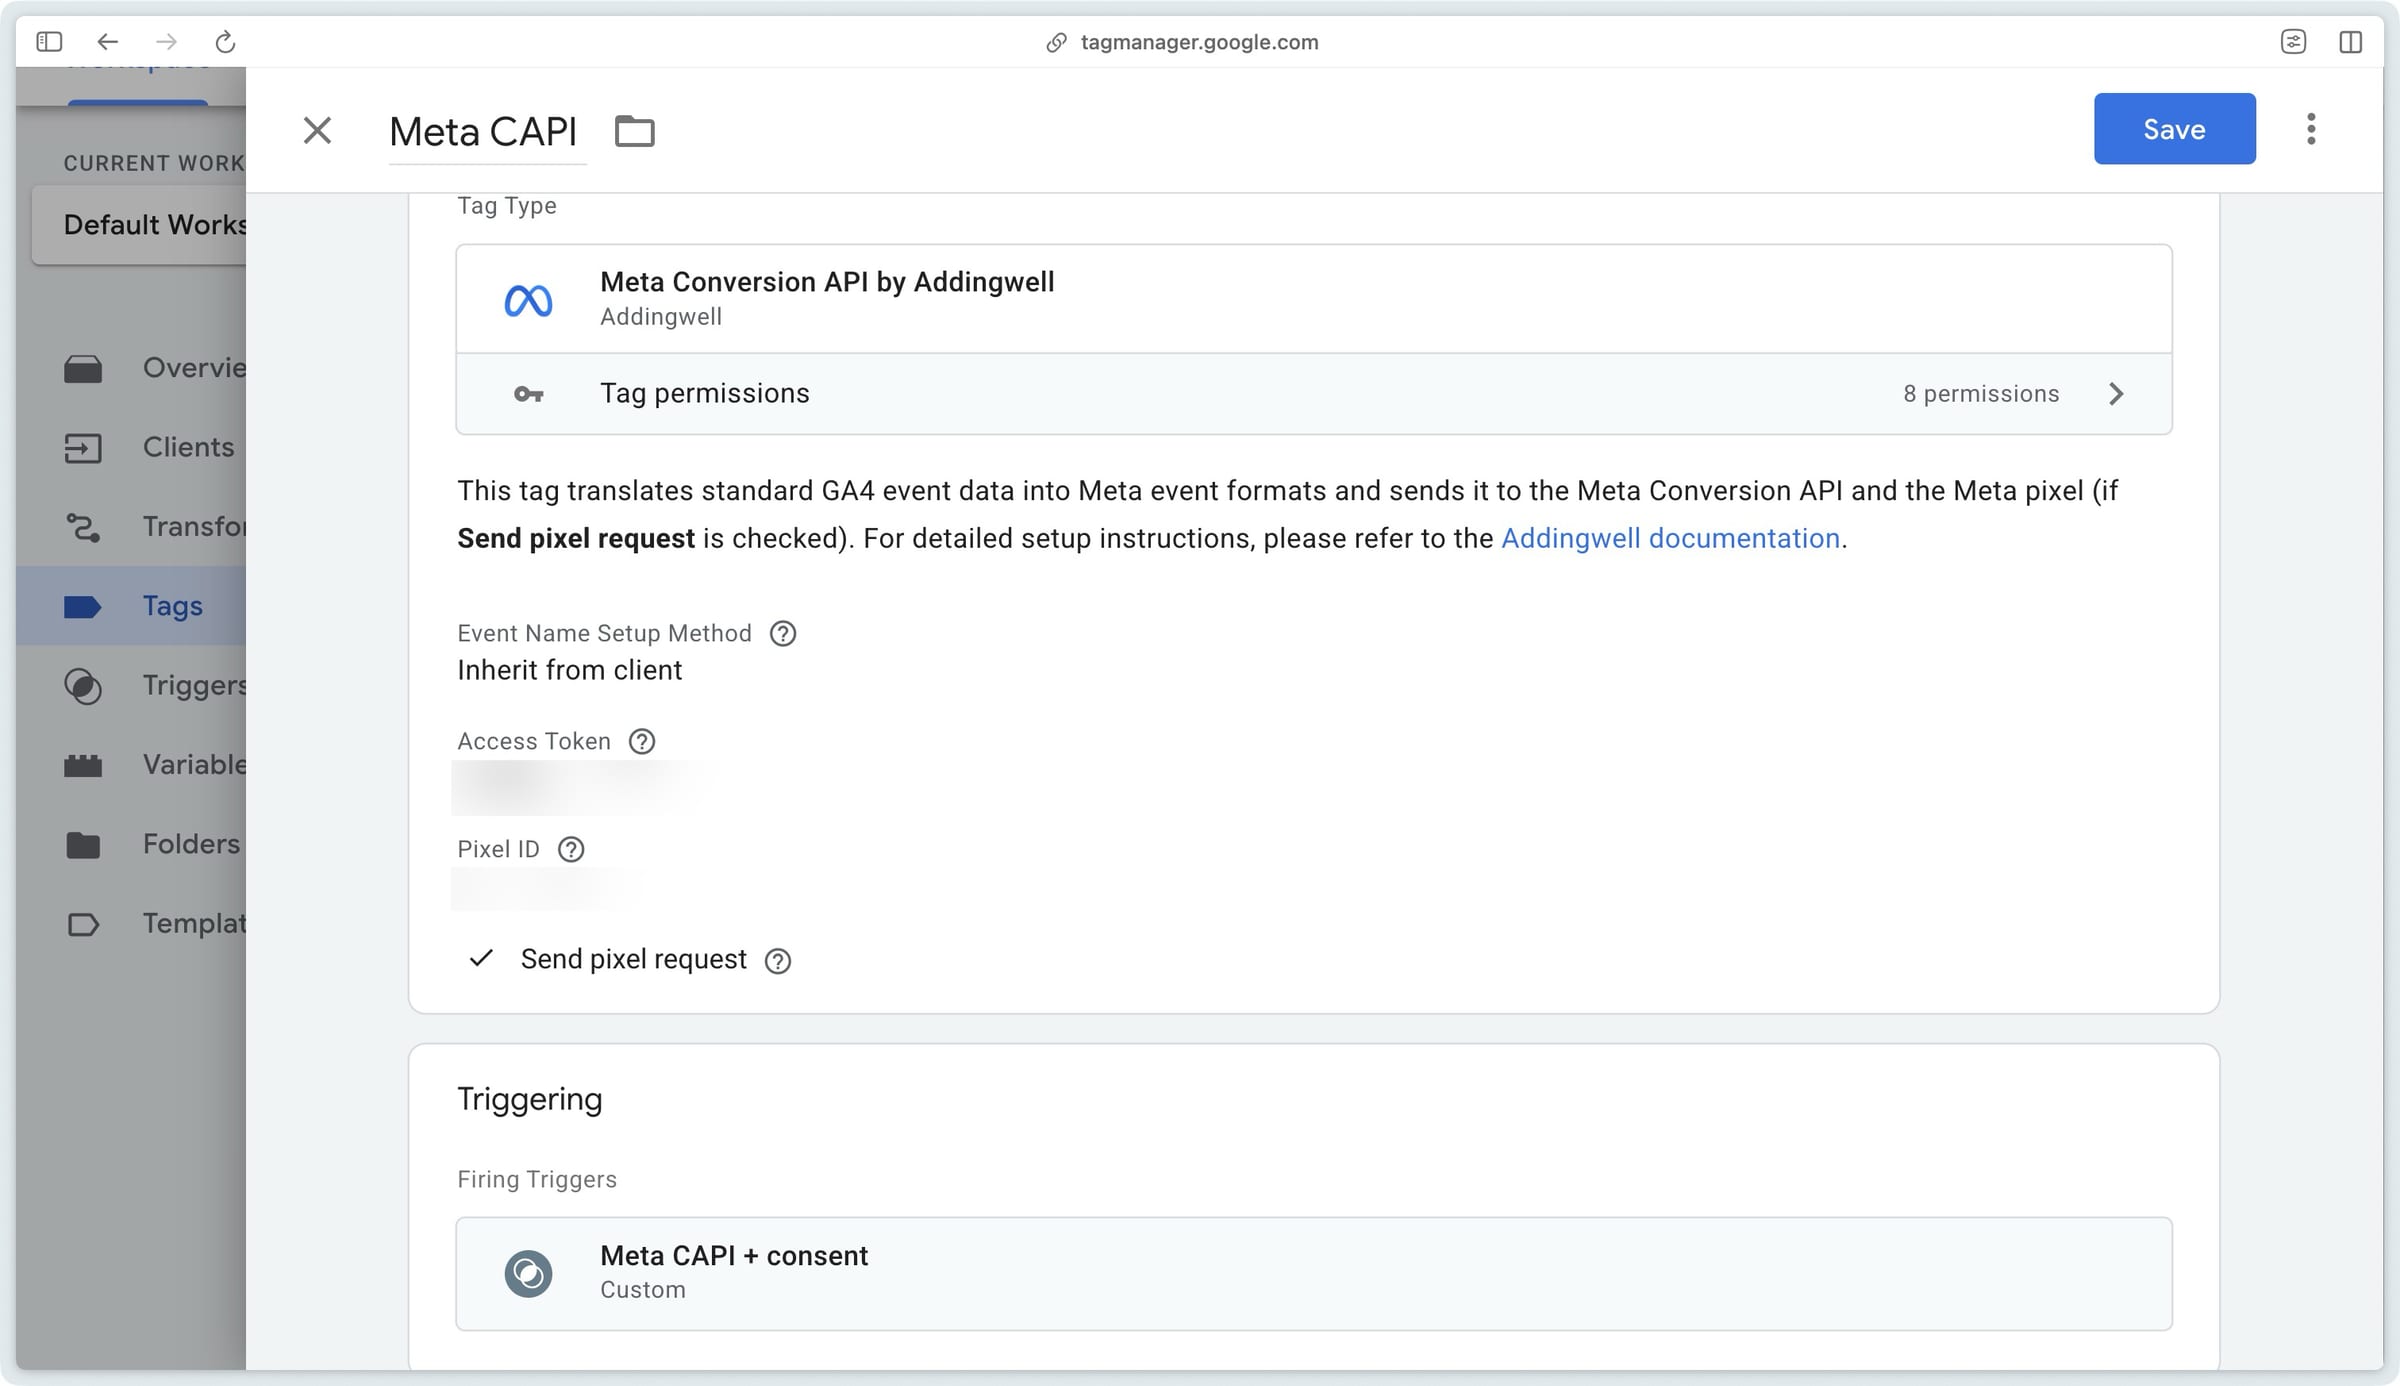Click the browser page settings toolbar icon
Screen dimensions: 2400x1386
(2293, 42)
